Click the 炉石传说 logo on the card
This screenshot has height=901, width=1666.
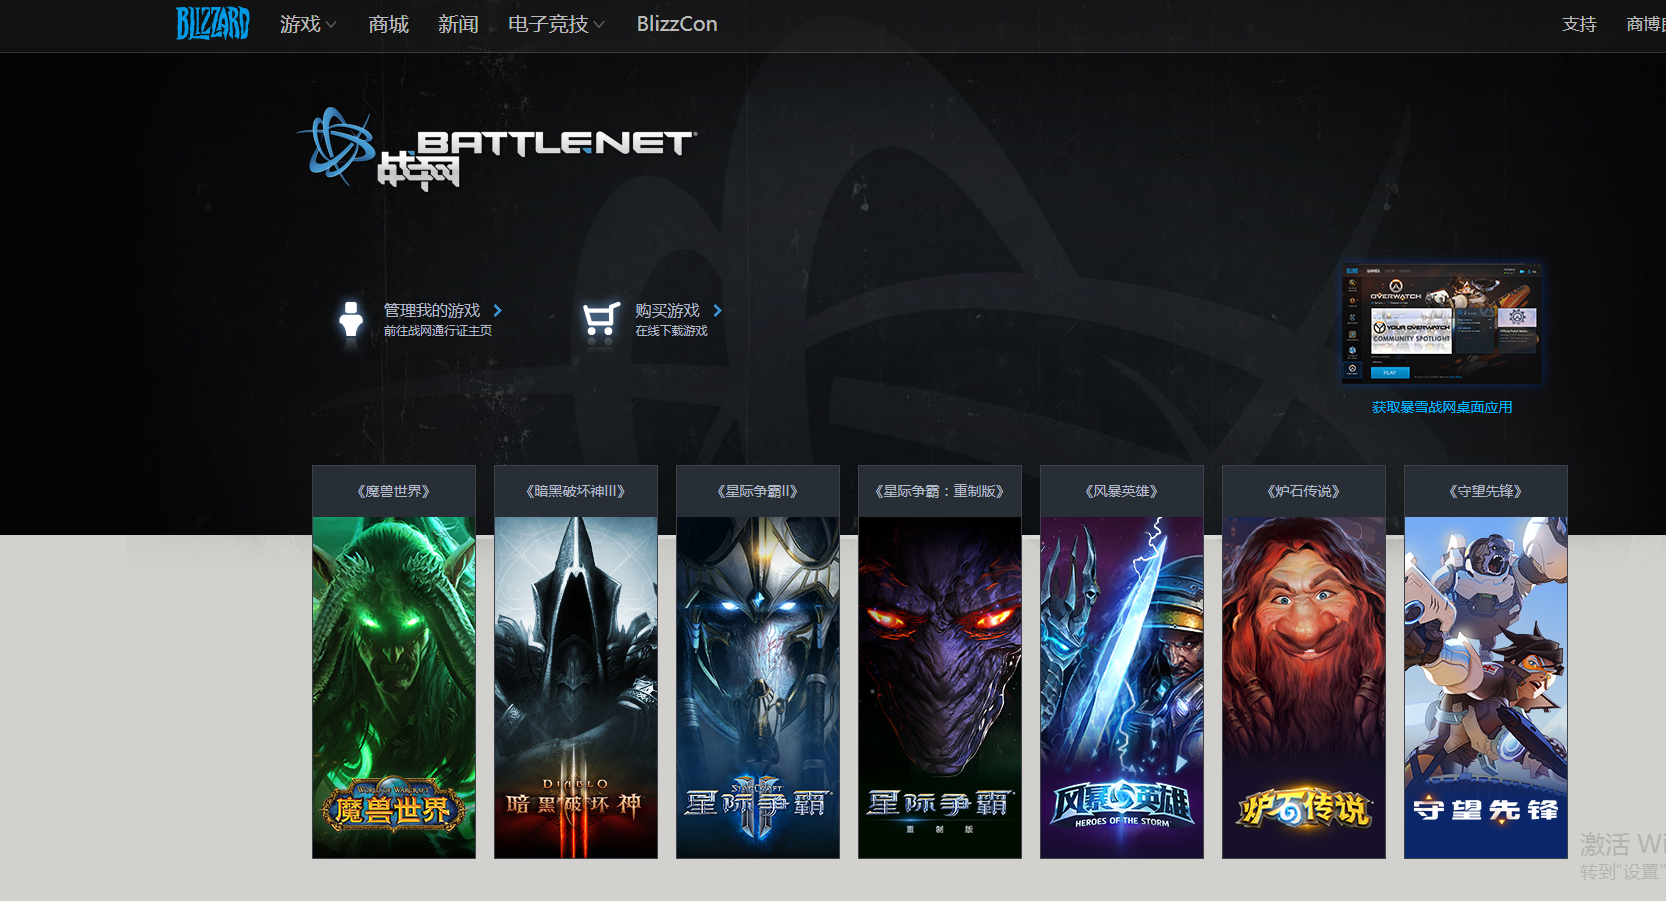[x=1304, y=808]
